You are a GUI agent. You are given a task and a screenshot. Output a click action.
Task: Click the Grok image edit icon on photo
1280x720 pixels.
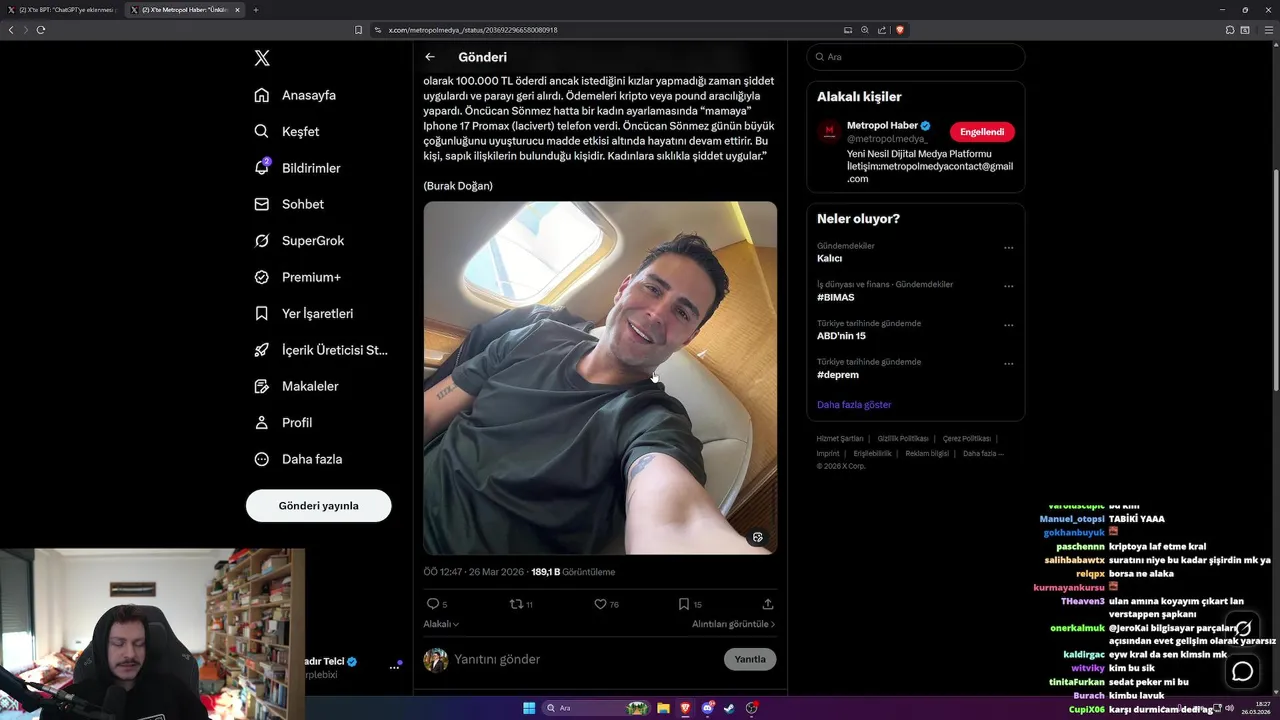coord(757,537)
